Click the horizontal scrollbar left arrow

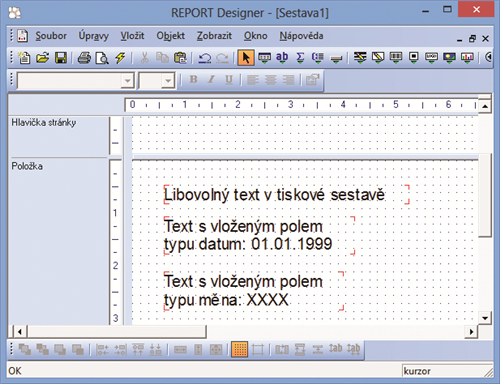pos(20,332)
